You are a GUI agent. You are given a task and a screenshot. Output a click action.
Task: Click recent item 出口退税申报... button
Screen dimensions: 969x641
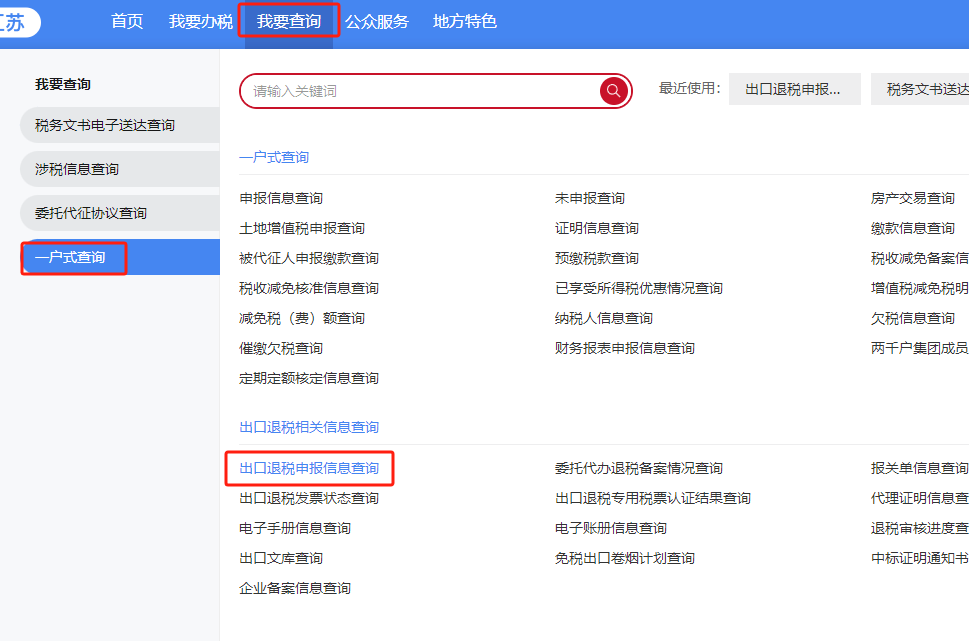tap(793, 89)
